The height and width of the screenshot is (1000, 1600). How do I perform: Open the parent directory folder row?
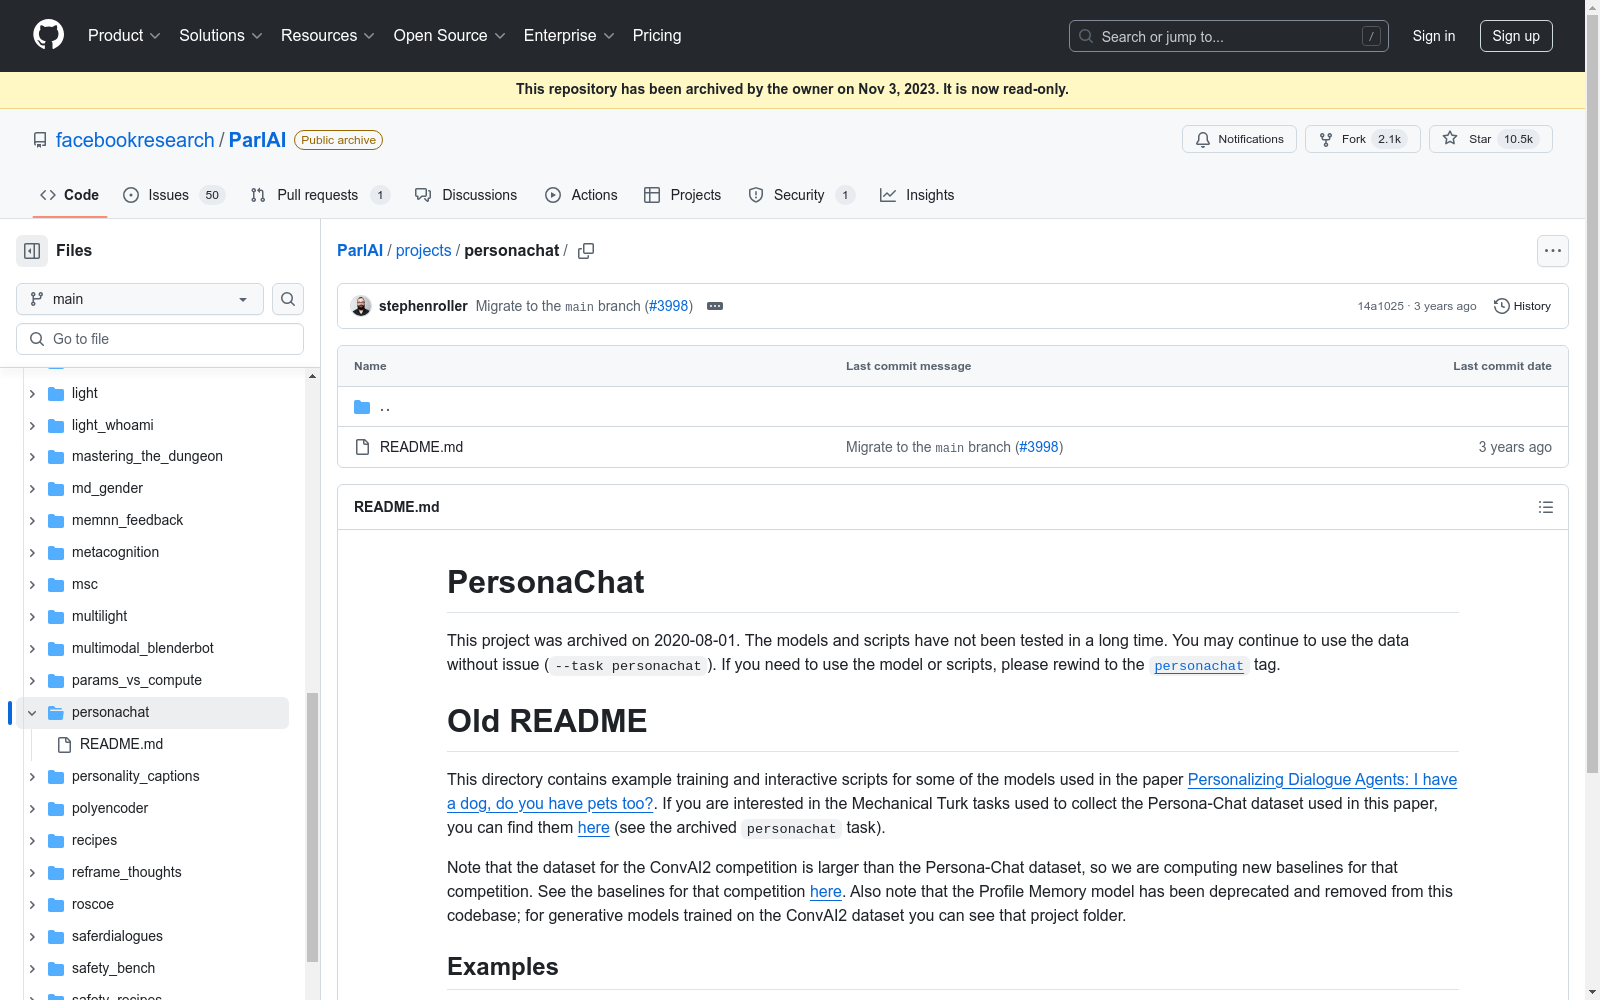952,407
